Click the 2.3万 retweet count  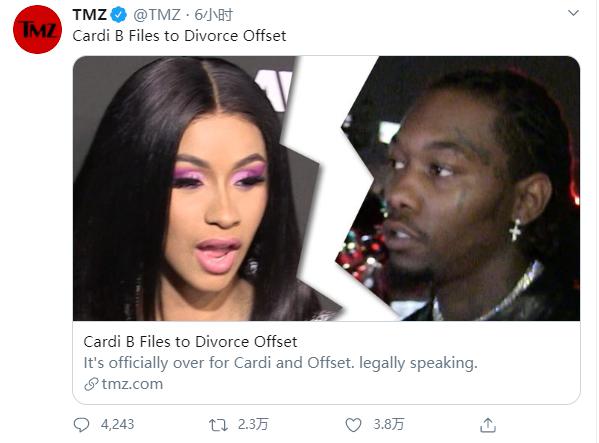tap(253, 424)
